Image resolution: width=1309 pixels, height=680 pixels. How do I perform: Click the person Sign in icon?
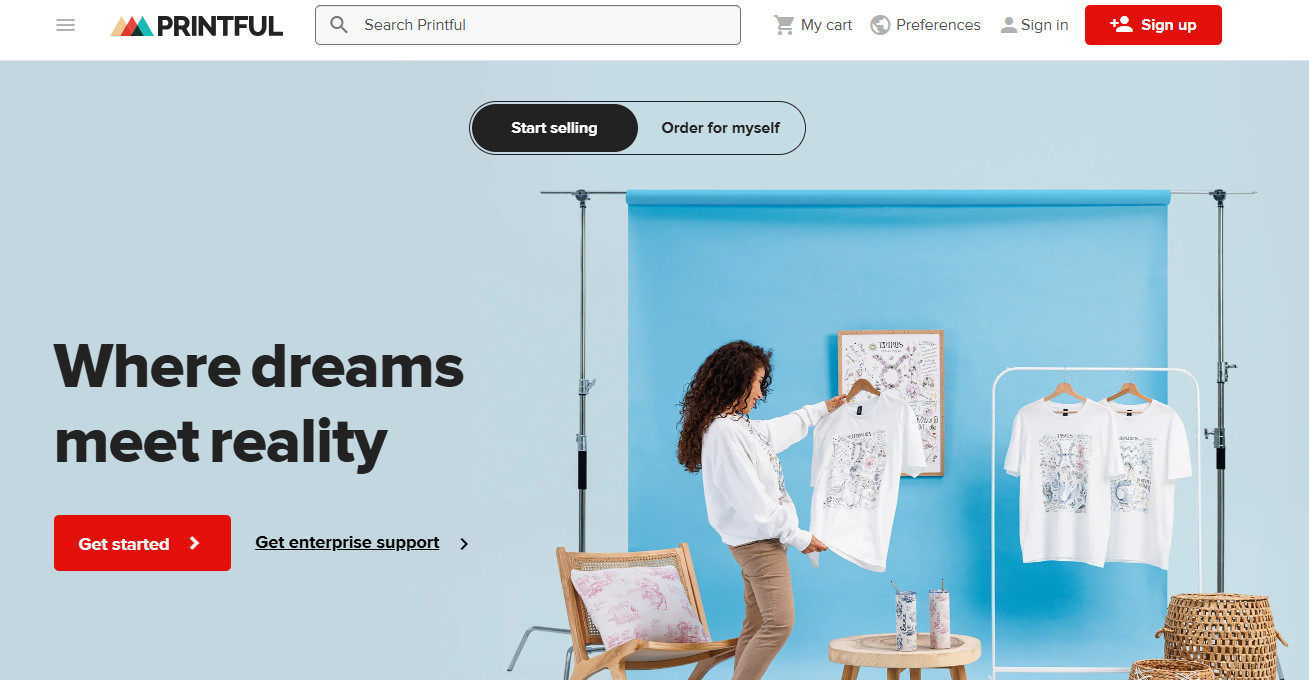coord(1008,25)
